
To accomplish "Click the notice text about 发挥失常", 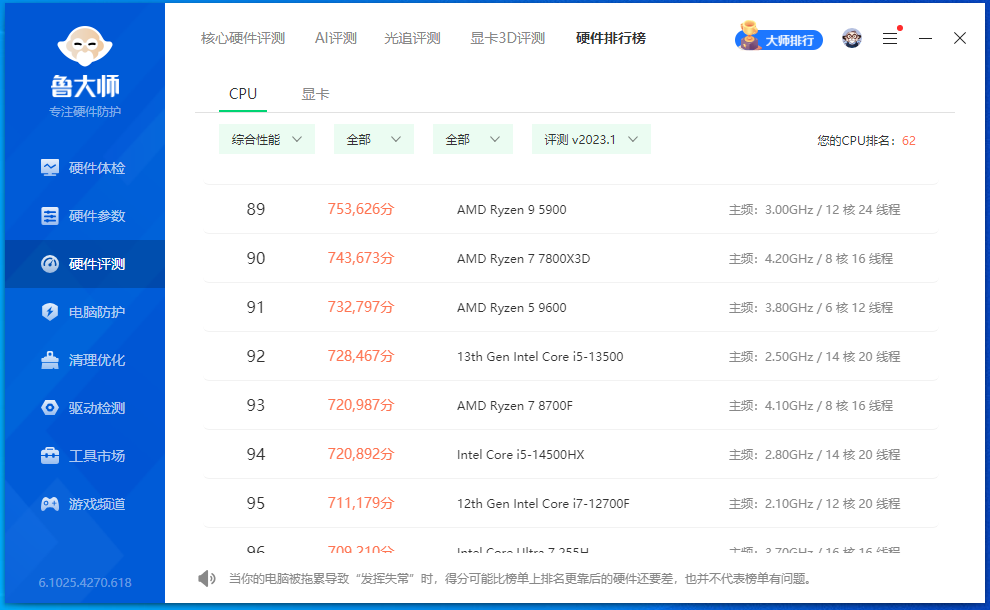I will tap(520, 579).
